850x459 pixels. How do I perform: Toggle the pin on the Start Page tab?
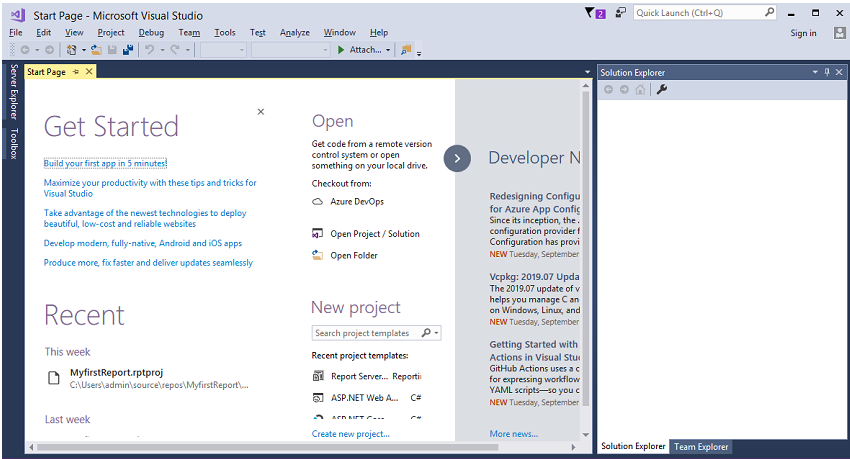76,72
